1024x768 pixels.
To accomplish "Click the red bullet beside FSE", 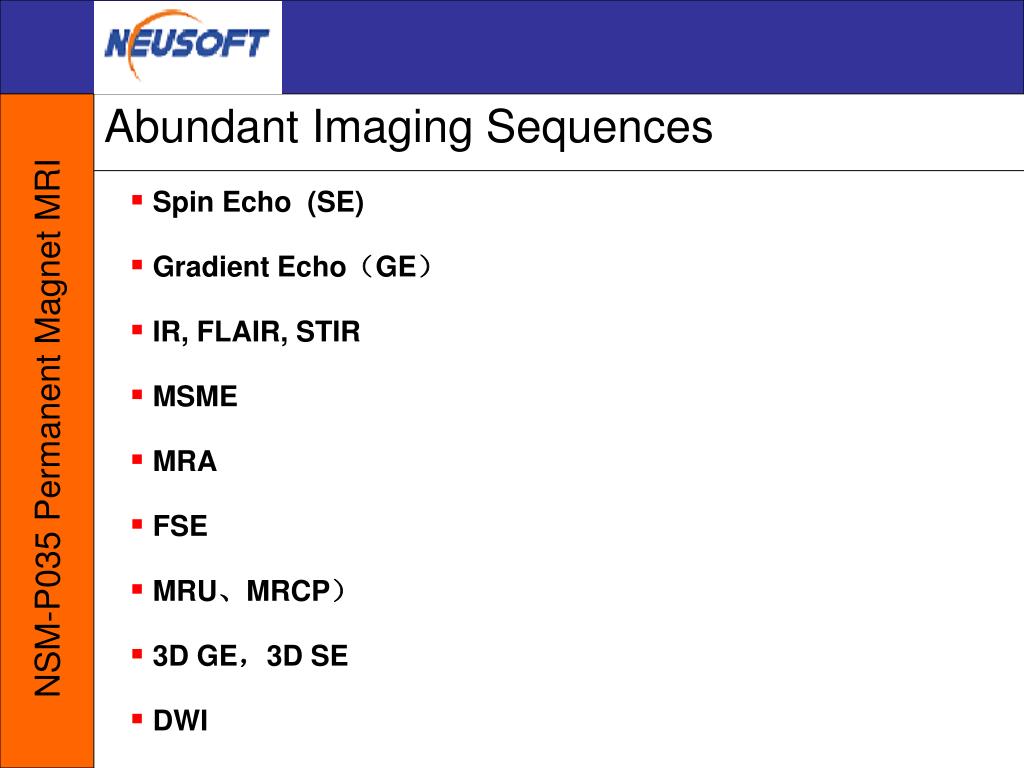I will [x=137, y=524].
